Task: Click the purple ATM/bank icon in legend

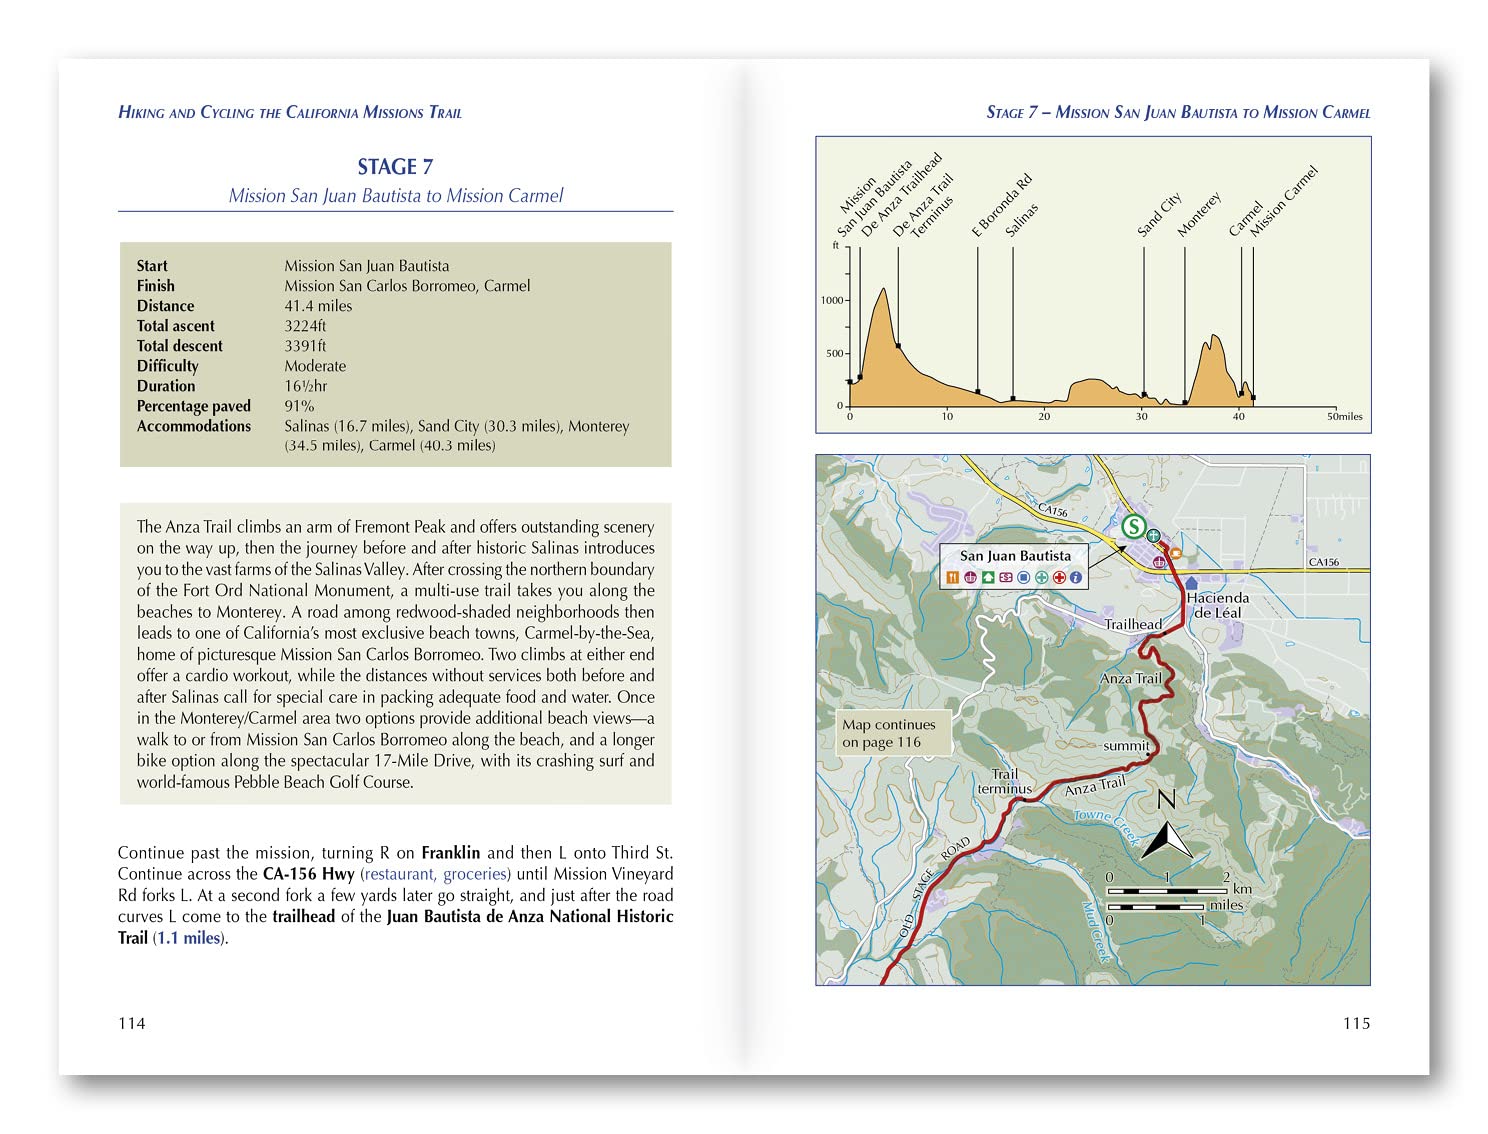Action: click(x=1006, y=577)
